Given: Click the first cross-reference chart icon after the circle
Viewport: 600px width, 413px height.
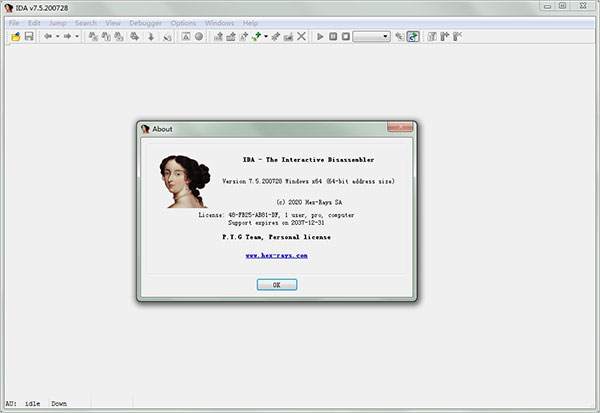Looking at the screenshot, I should (218, 36).
